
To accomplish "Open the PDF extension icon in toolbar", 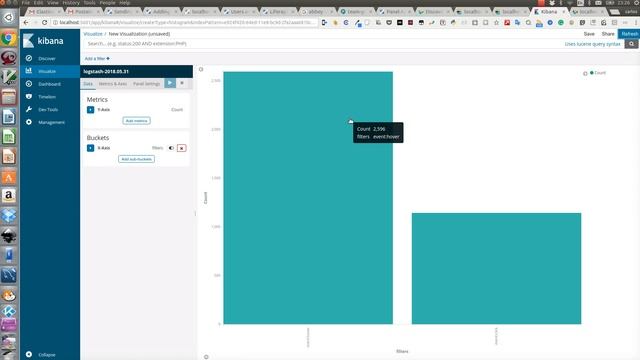I will (507, 22).
